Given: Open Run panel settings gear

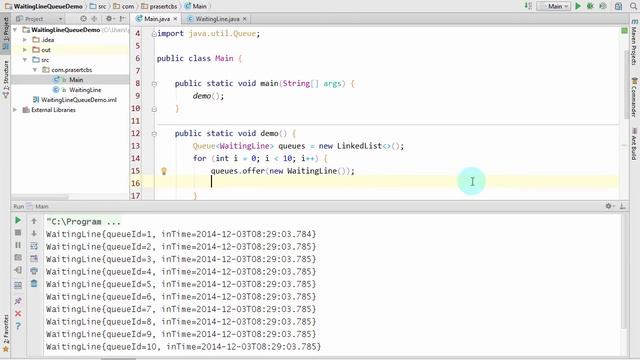Looking at the screenshot, I should coord(609,206).
